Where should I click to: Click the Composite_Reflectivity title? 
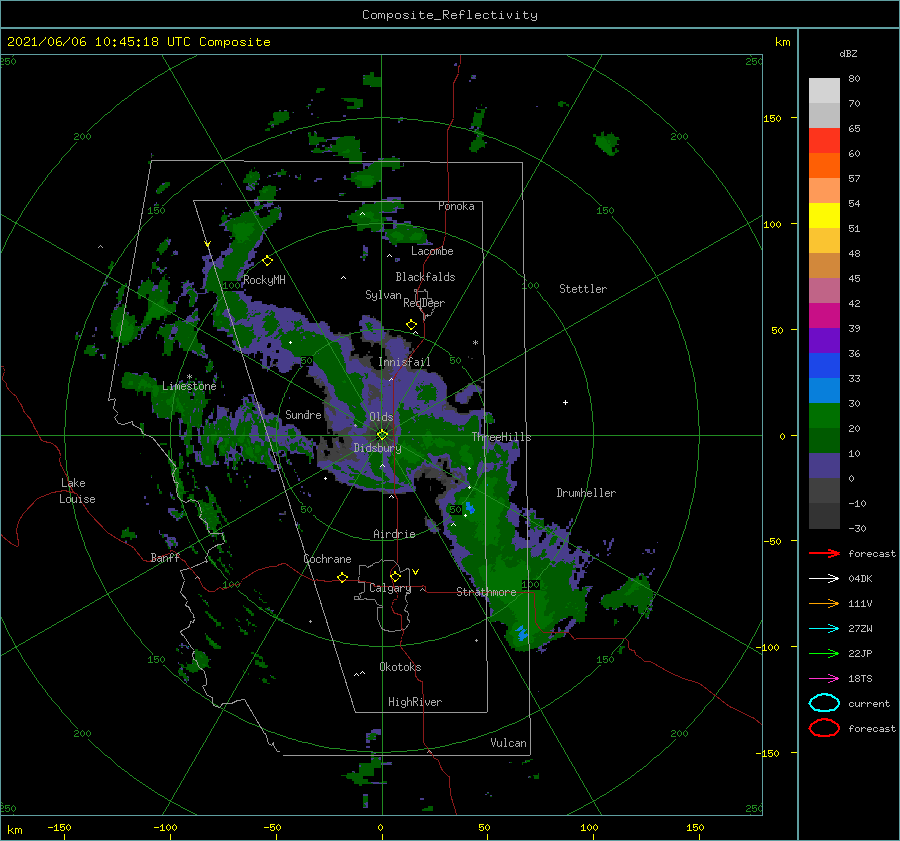[450, 15]
